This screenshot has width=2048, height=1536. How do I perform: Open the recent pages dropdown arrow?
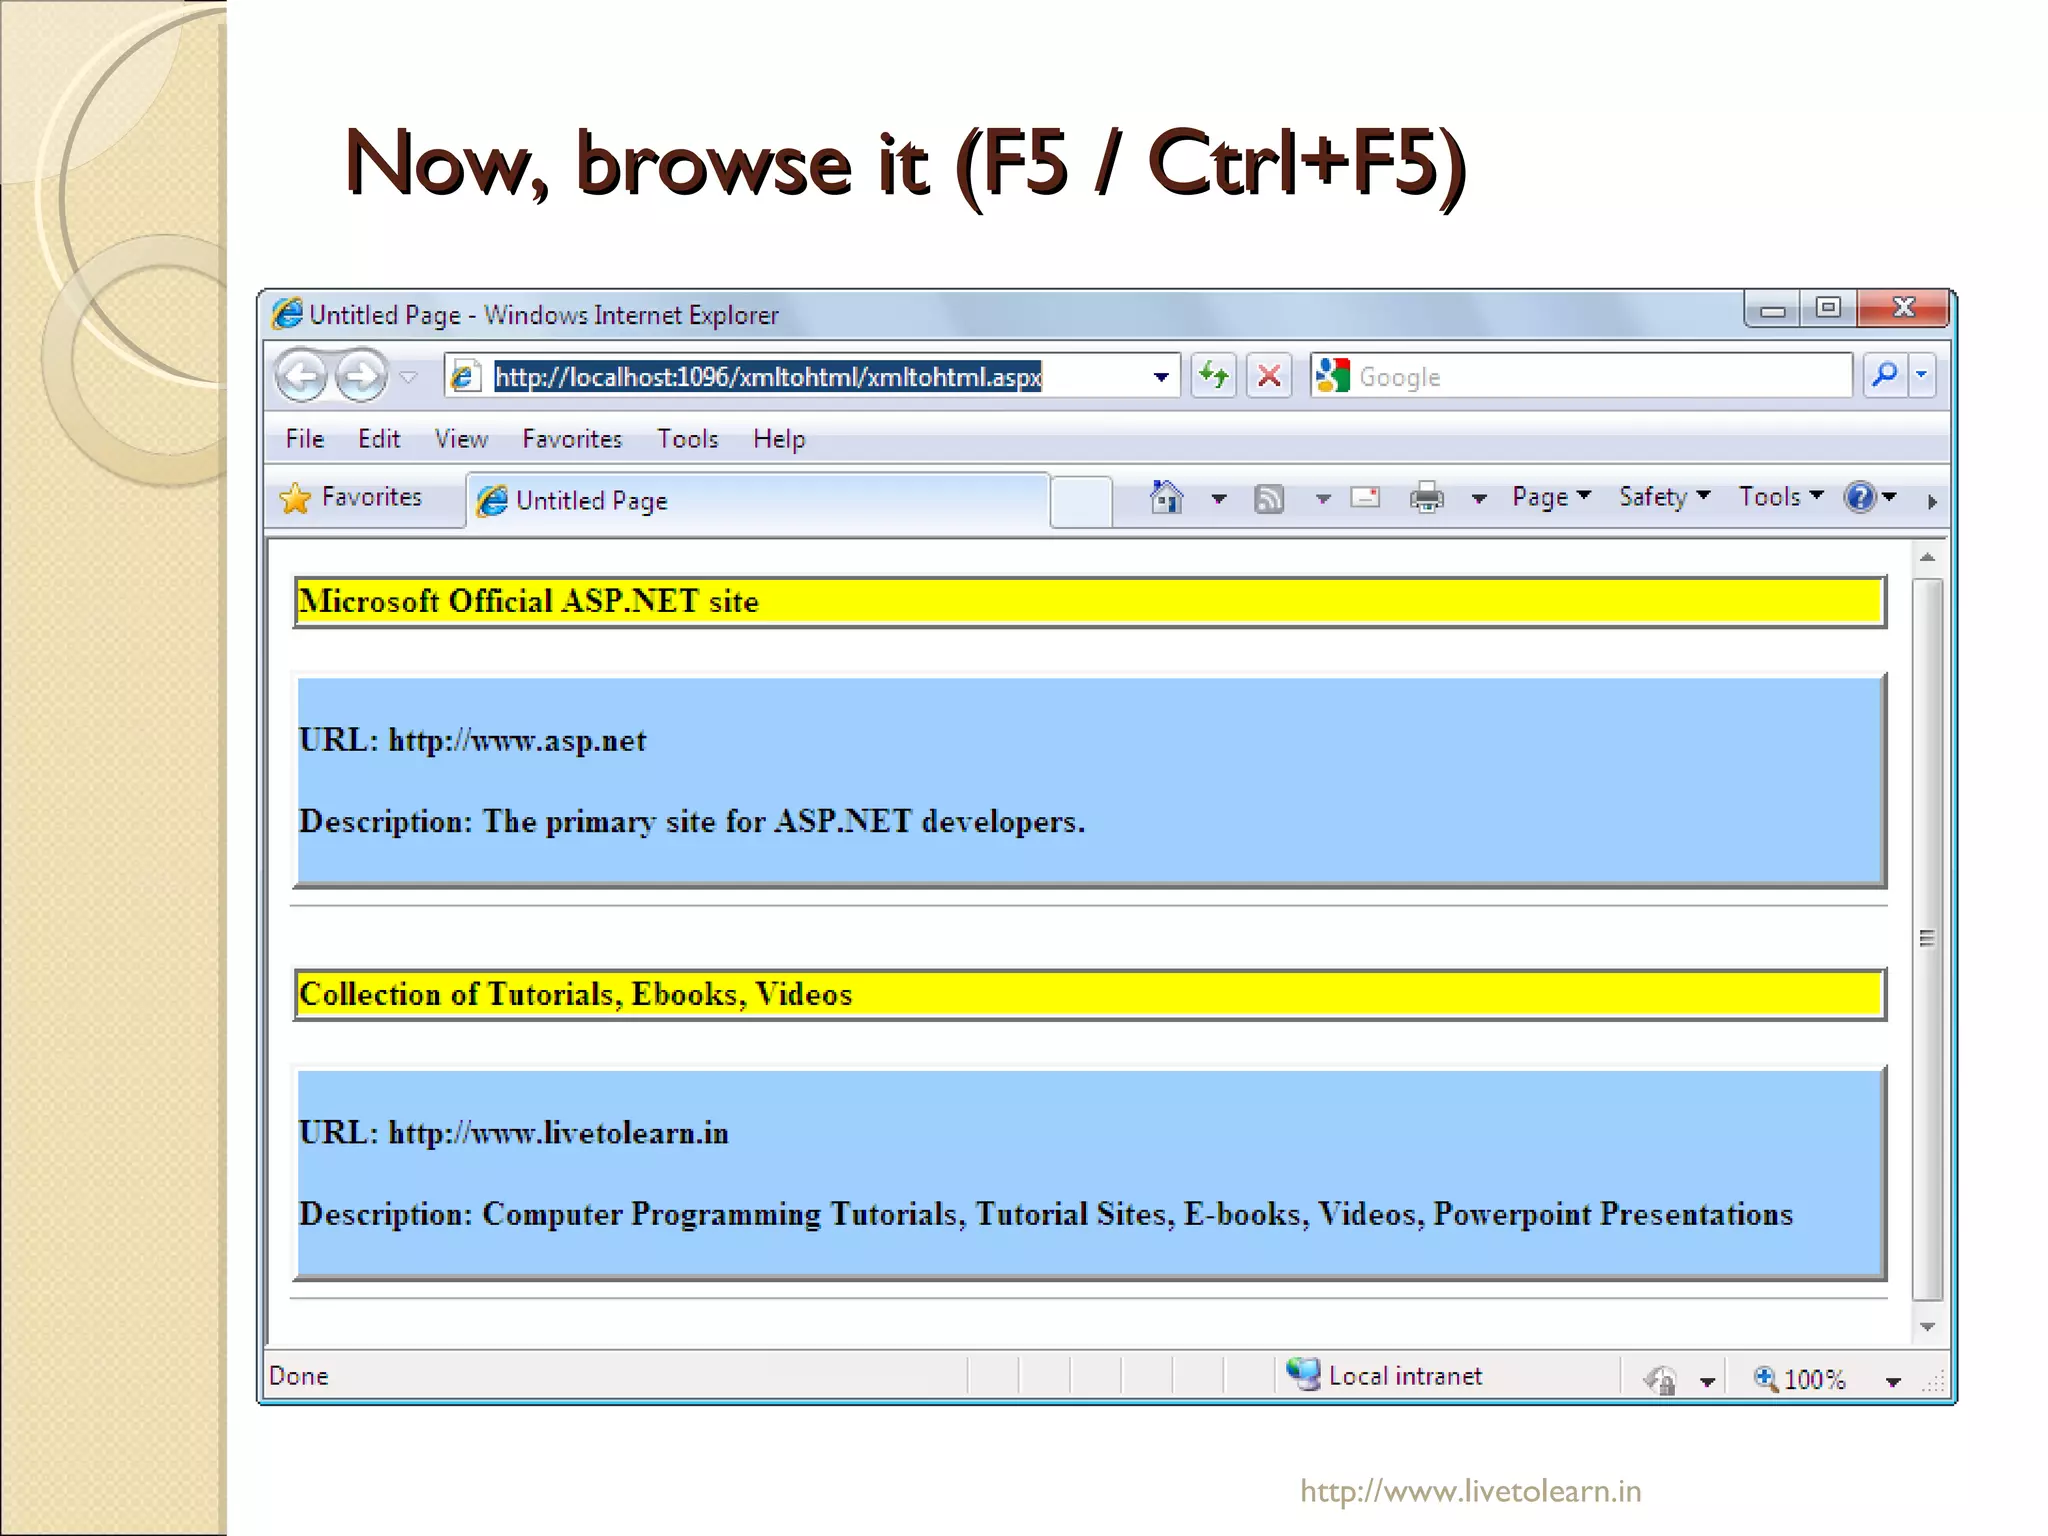pyautogui.click(x=408, y=377)
